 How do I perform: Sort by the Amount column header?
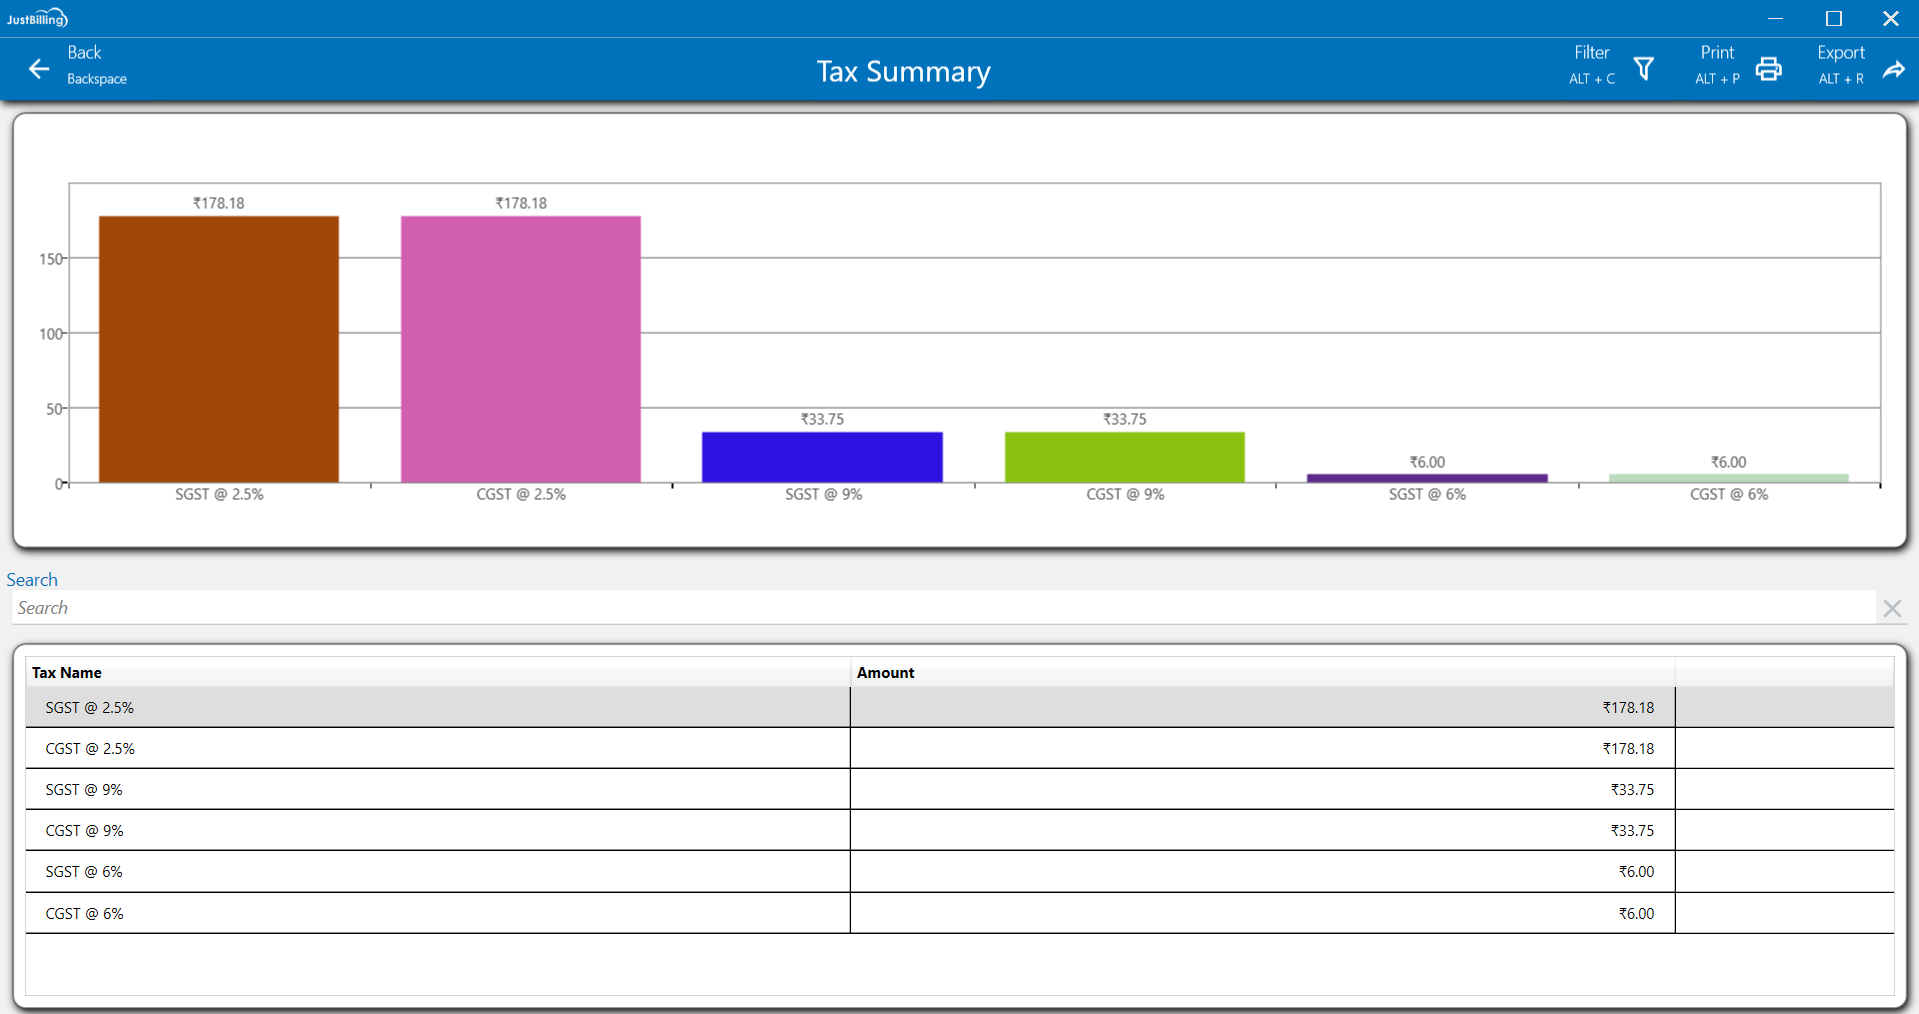pos(885,673)
